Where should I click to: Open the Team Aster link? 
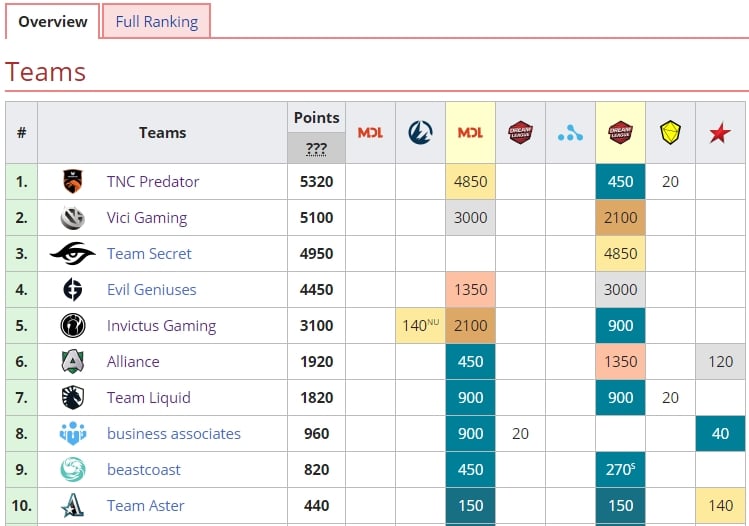point(145,505)
